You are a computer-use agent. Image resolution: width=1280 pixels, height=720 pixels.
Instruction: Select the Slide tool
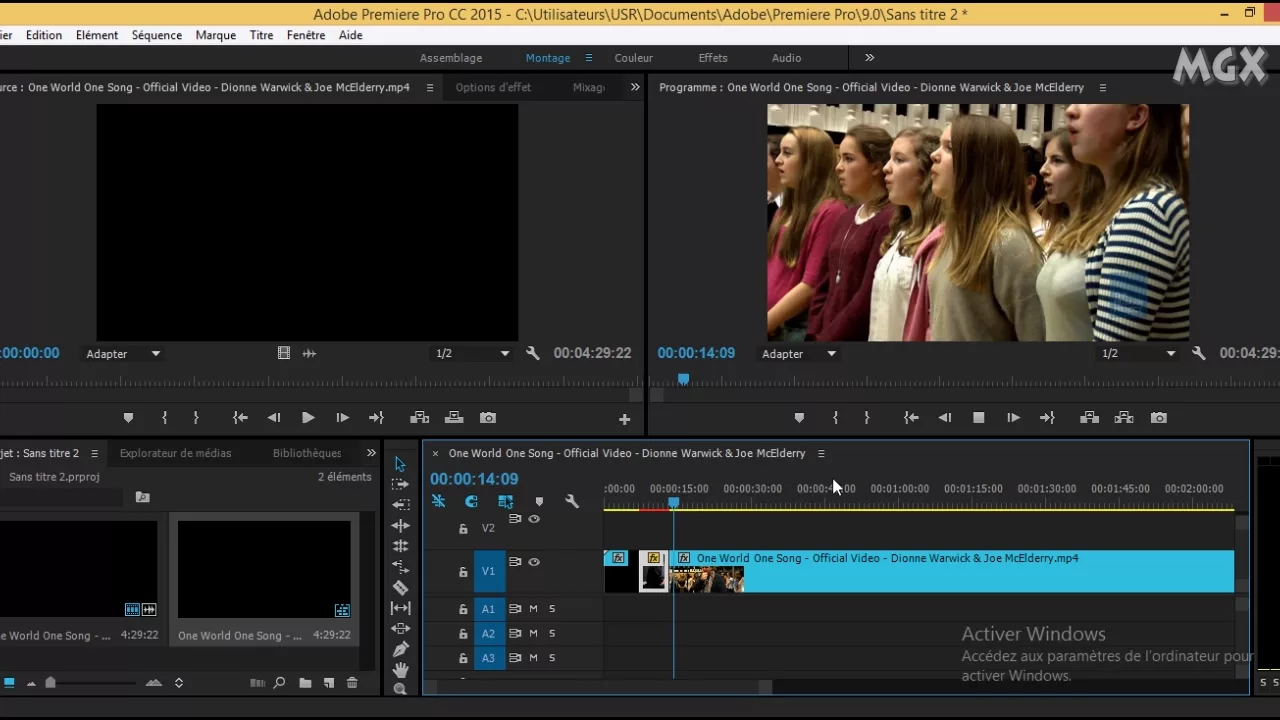pyautogui.click(x=400, y=629)
